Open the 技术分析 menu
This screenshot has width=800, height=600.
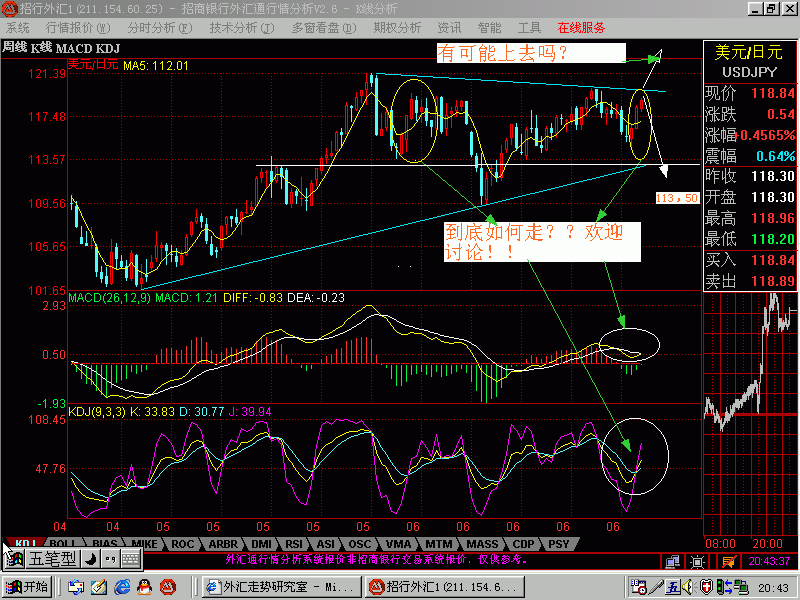(x=241, y=28)
